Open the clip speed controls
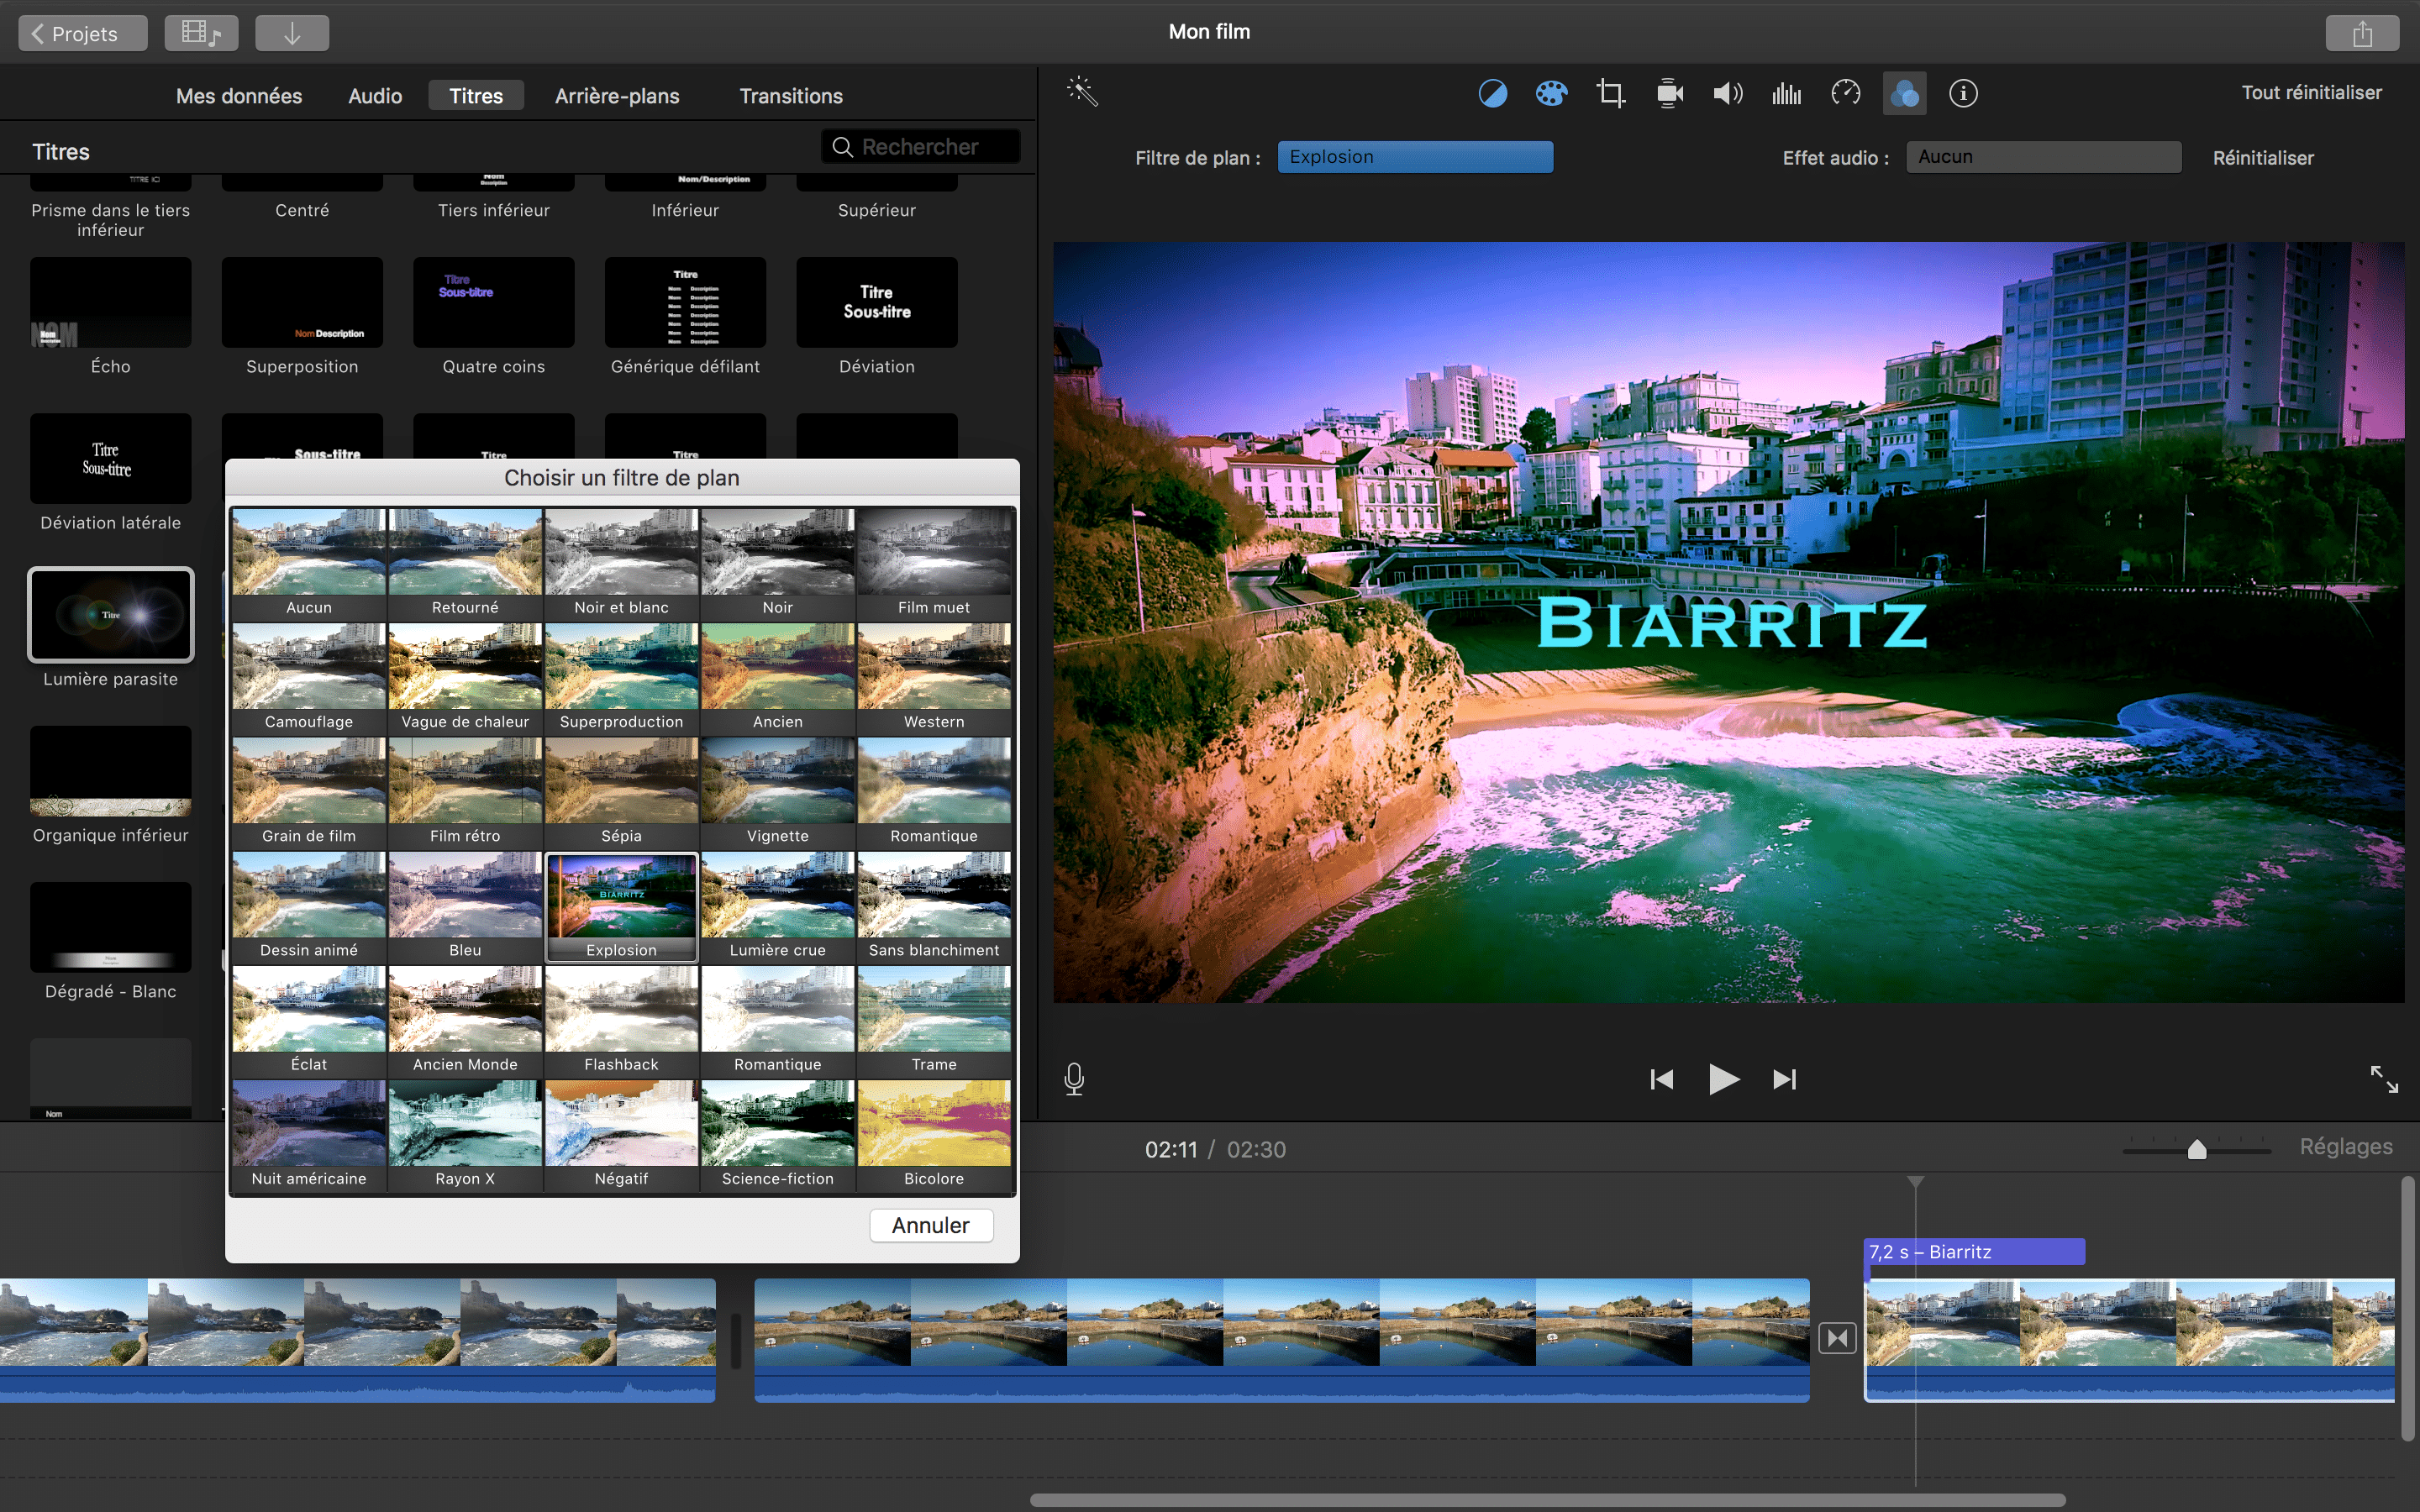The width and height of the screenshot is (2420, 1512). [x=1845, y=92]
